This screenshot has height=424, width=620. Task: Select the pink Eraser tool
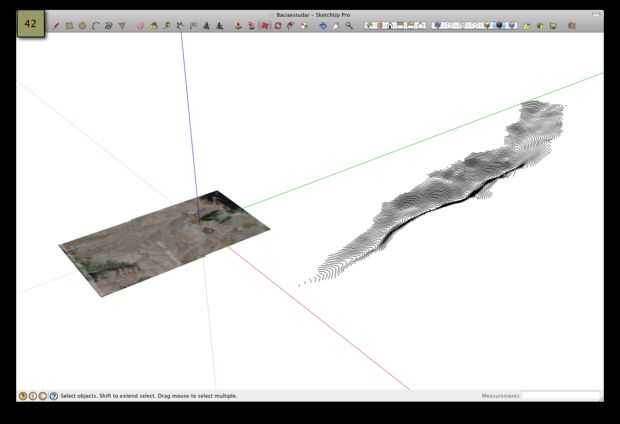[x=140, y=26]
